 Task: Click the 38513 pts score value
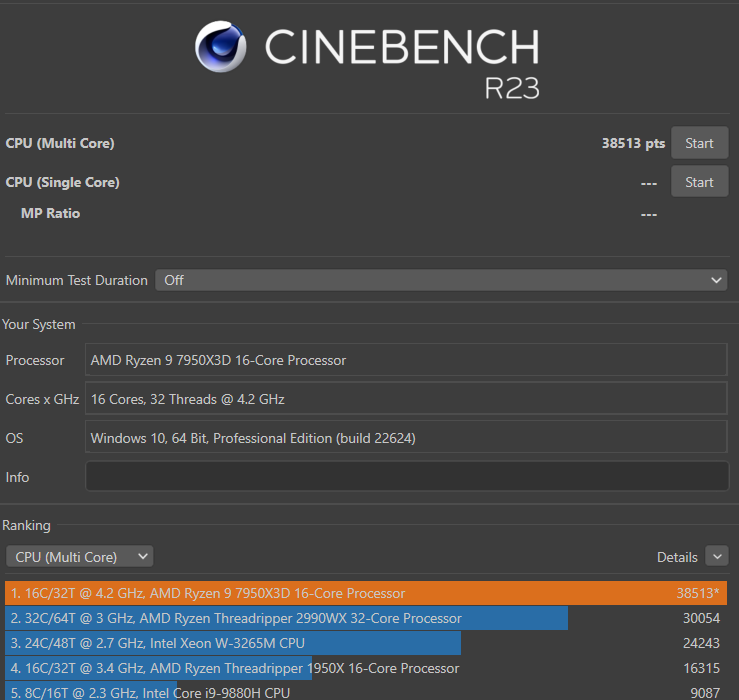[633, 143]
